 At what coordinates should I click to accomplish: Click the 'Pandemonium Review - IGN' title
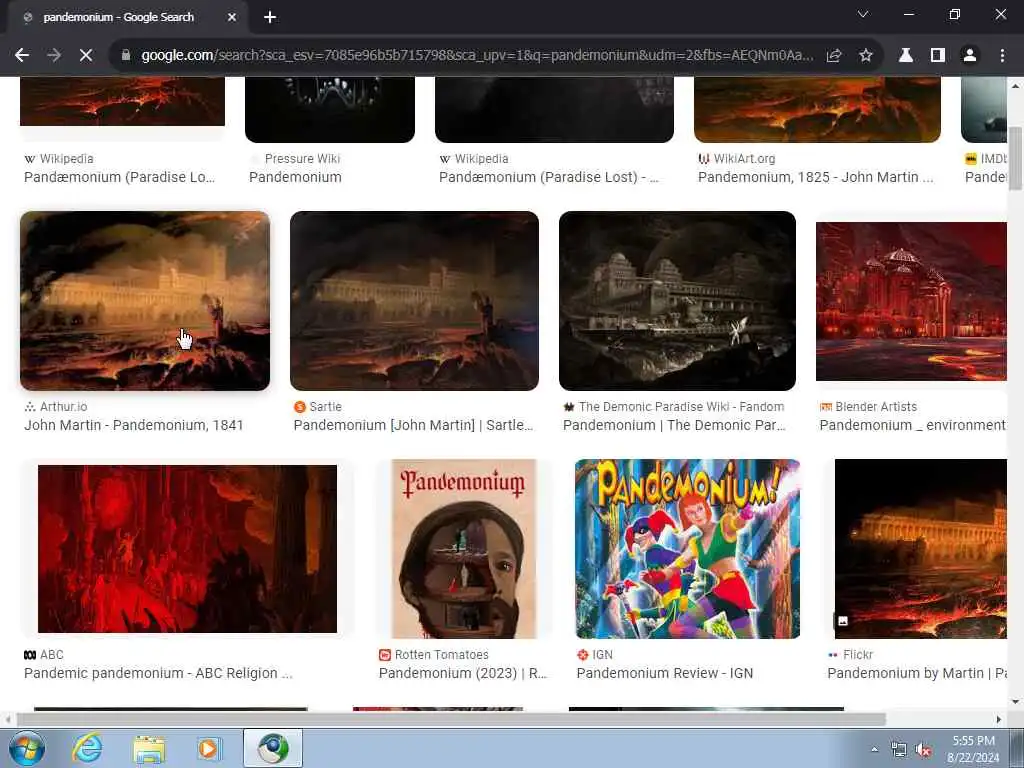coord(665,673)
